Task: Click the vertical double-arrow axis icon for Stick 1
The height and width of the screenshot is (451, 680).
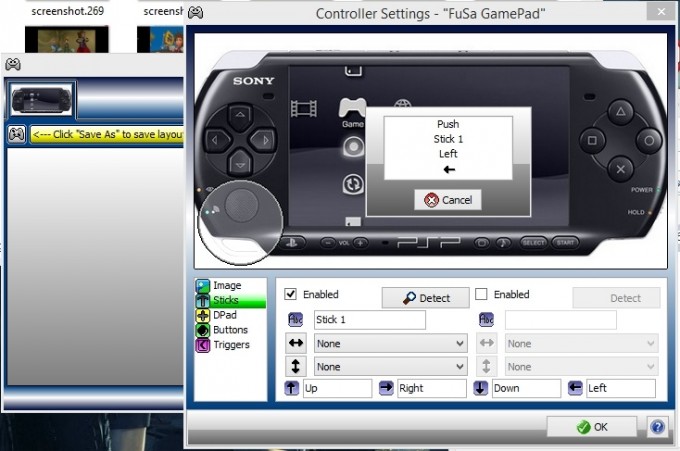Action: (296, 366)
